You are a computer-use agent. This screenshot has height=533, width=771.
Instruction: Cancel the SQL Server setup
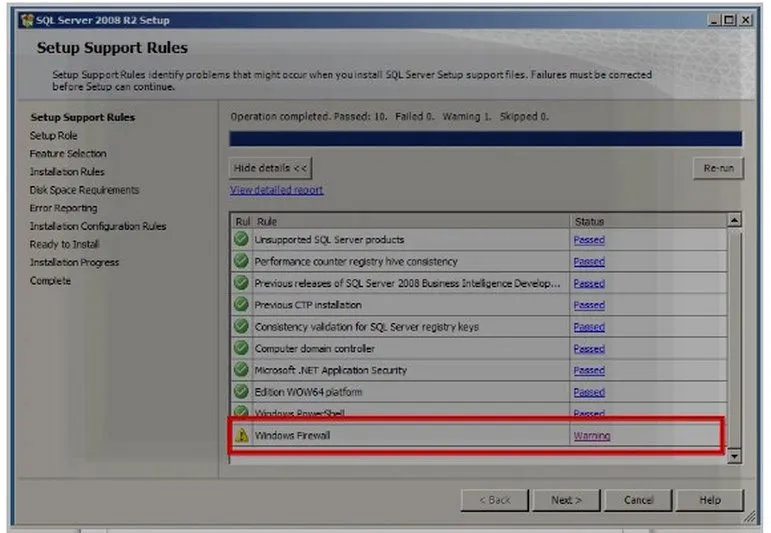tap(638, 500)
